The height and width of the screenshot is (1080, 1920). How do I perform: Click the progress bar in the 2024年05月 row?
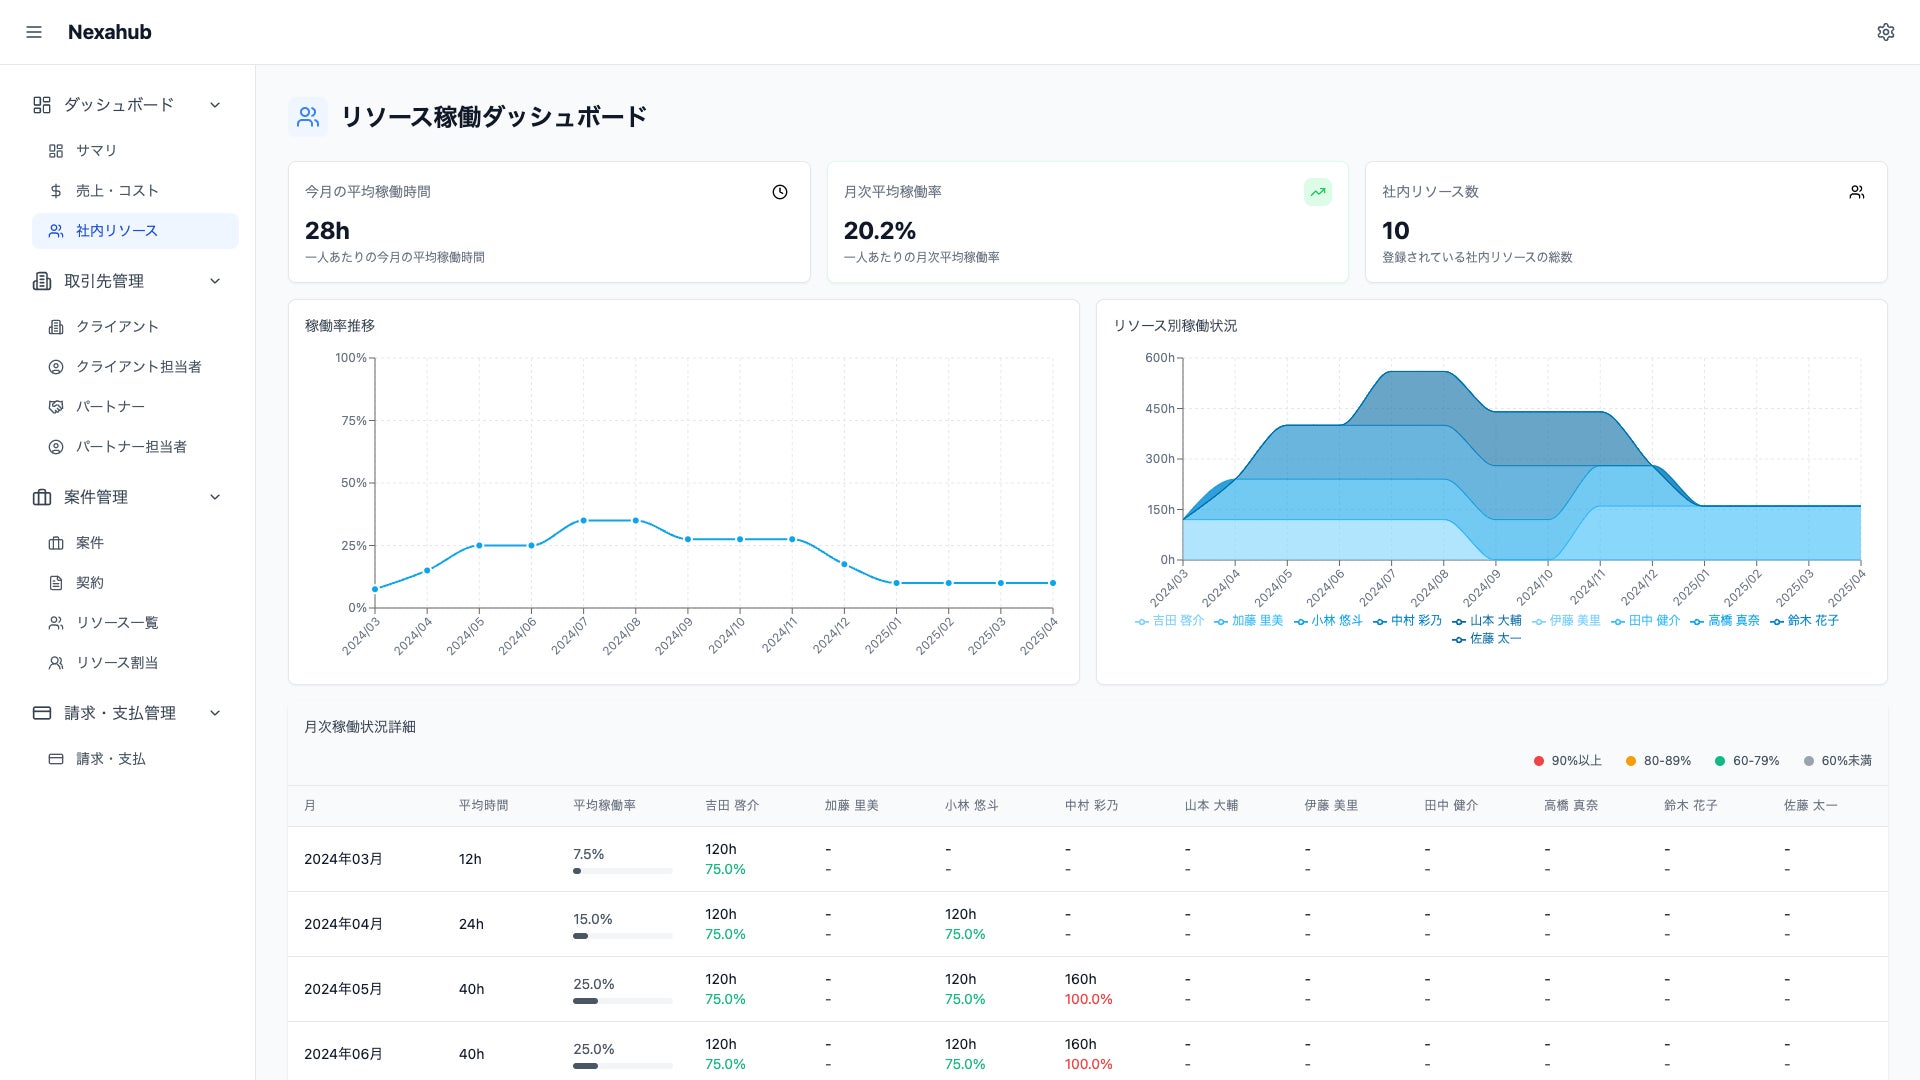[x=622, y=1001]
